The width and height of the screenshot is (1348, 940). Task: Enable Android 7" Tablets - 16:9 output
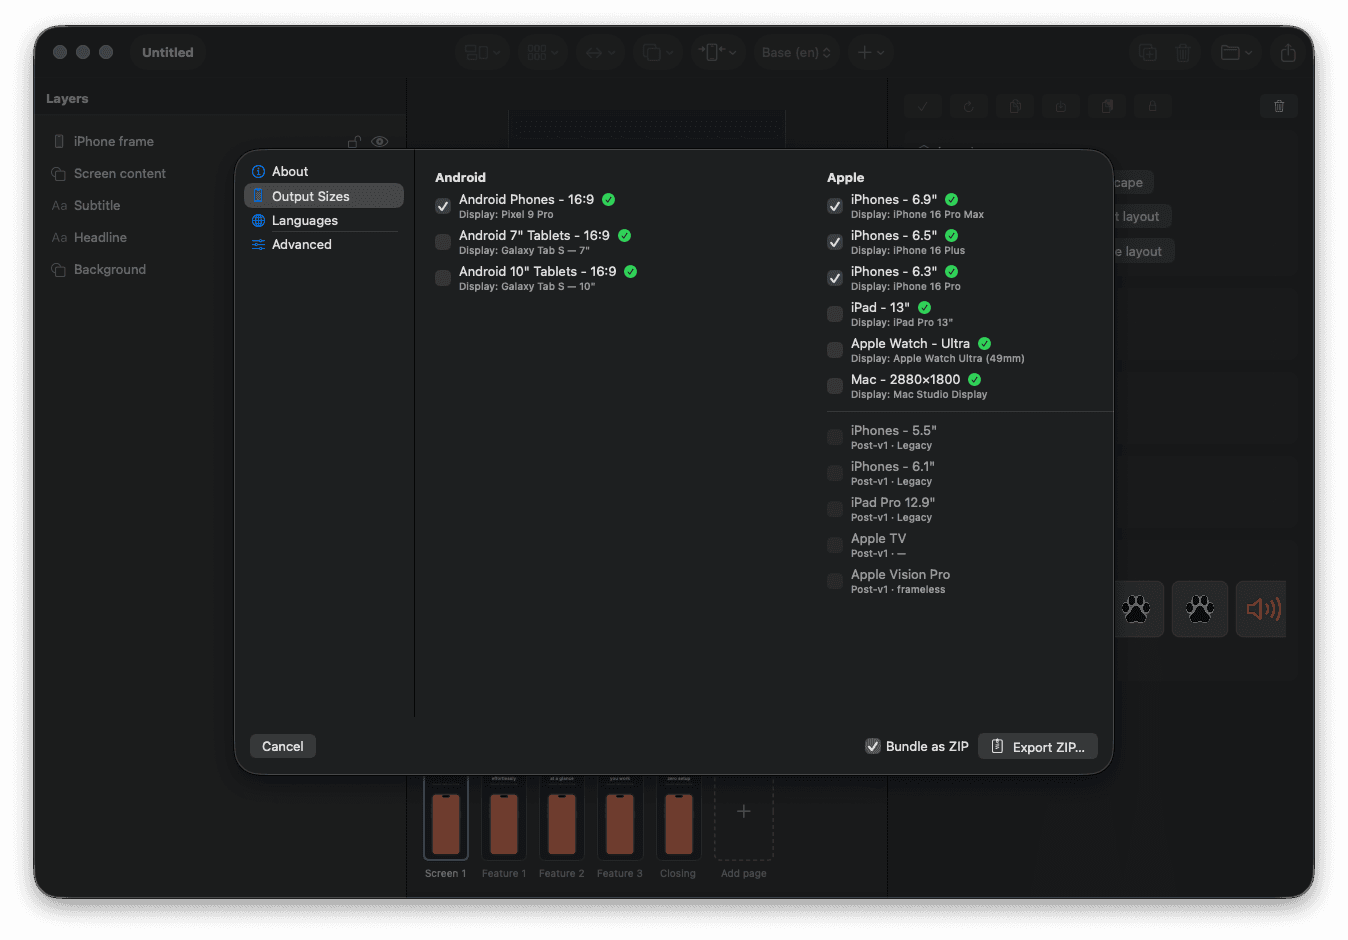click(443, 242)
